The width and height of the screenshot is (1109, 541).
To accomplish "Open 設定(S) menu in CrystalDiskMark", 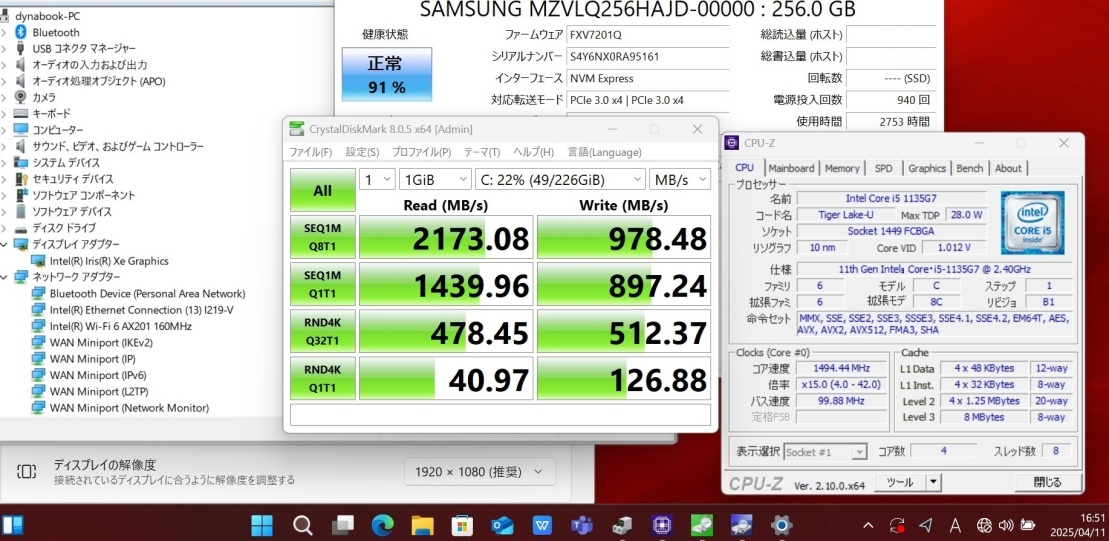I will point(362,152).
